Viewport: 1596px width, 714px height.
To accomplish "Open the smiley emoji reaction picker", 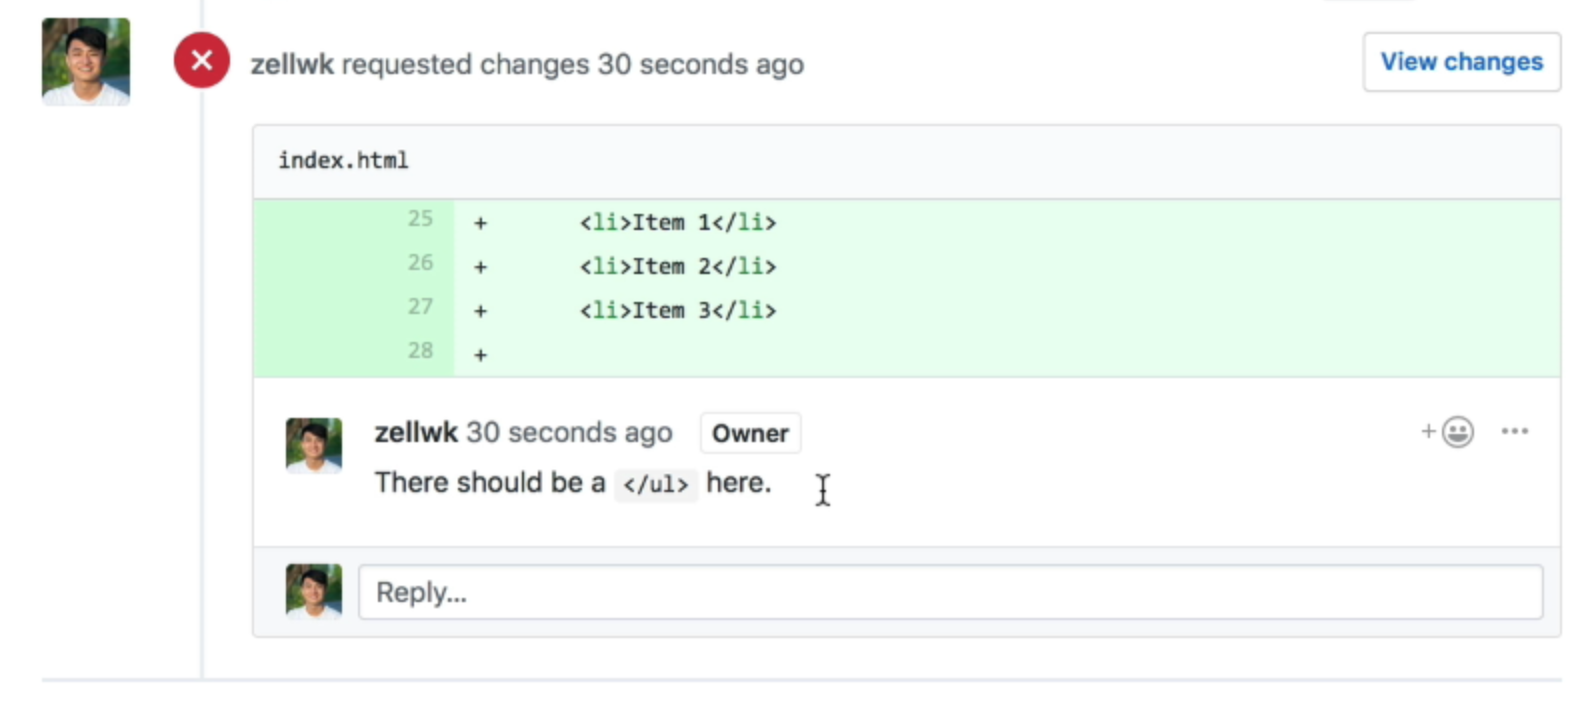I will [1457, 431].
